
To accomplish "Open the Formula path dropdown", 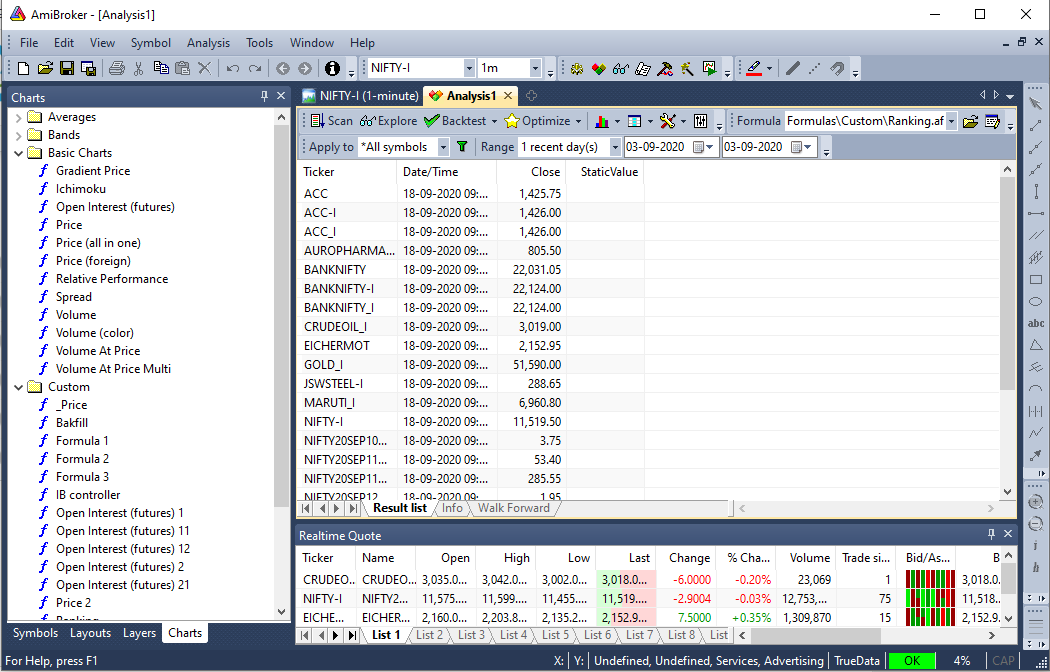I will tap(951, 121).
